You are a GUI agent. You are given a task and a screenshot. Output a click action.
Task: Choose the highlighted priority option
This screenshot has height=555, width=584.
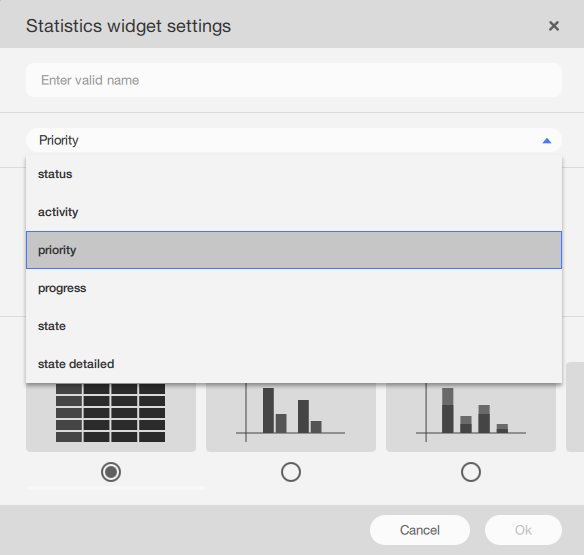294,250
